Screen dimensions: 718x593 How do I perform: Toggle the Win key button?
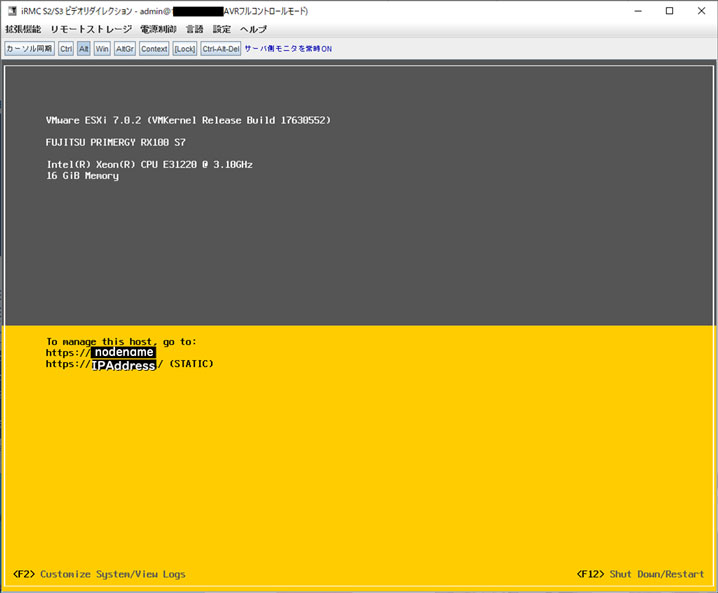[x=102, y=49]
